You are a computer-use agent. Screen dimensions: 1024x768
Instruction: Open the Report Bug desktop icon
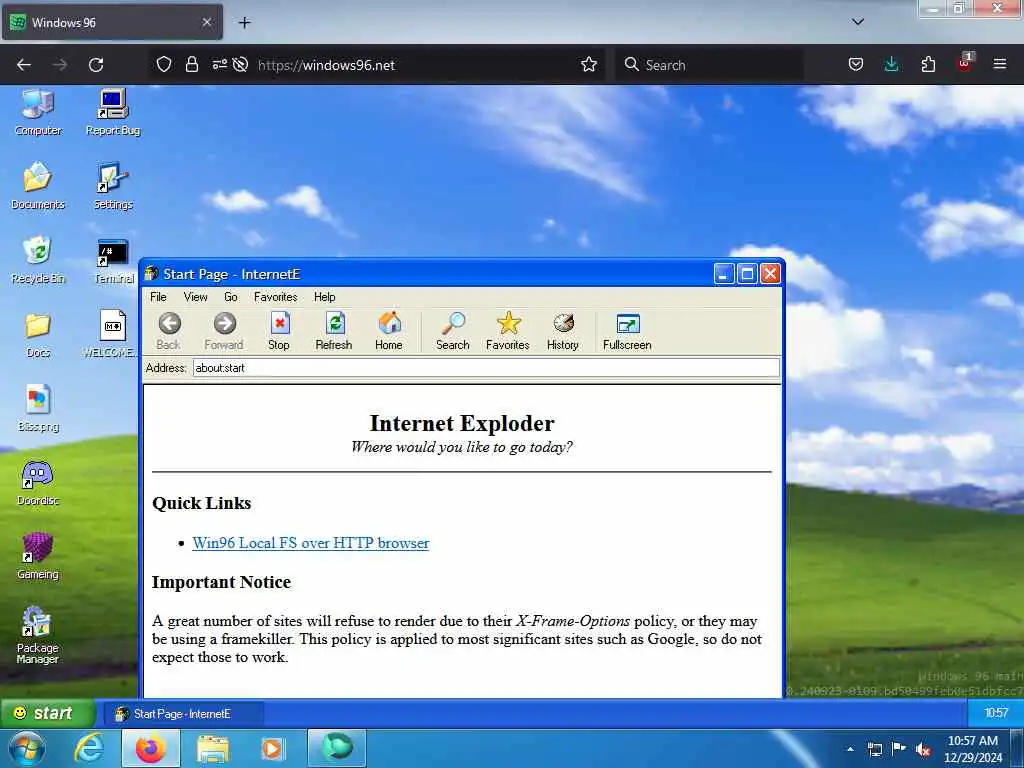click(x=113, y=112)
